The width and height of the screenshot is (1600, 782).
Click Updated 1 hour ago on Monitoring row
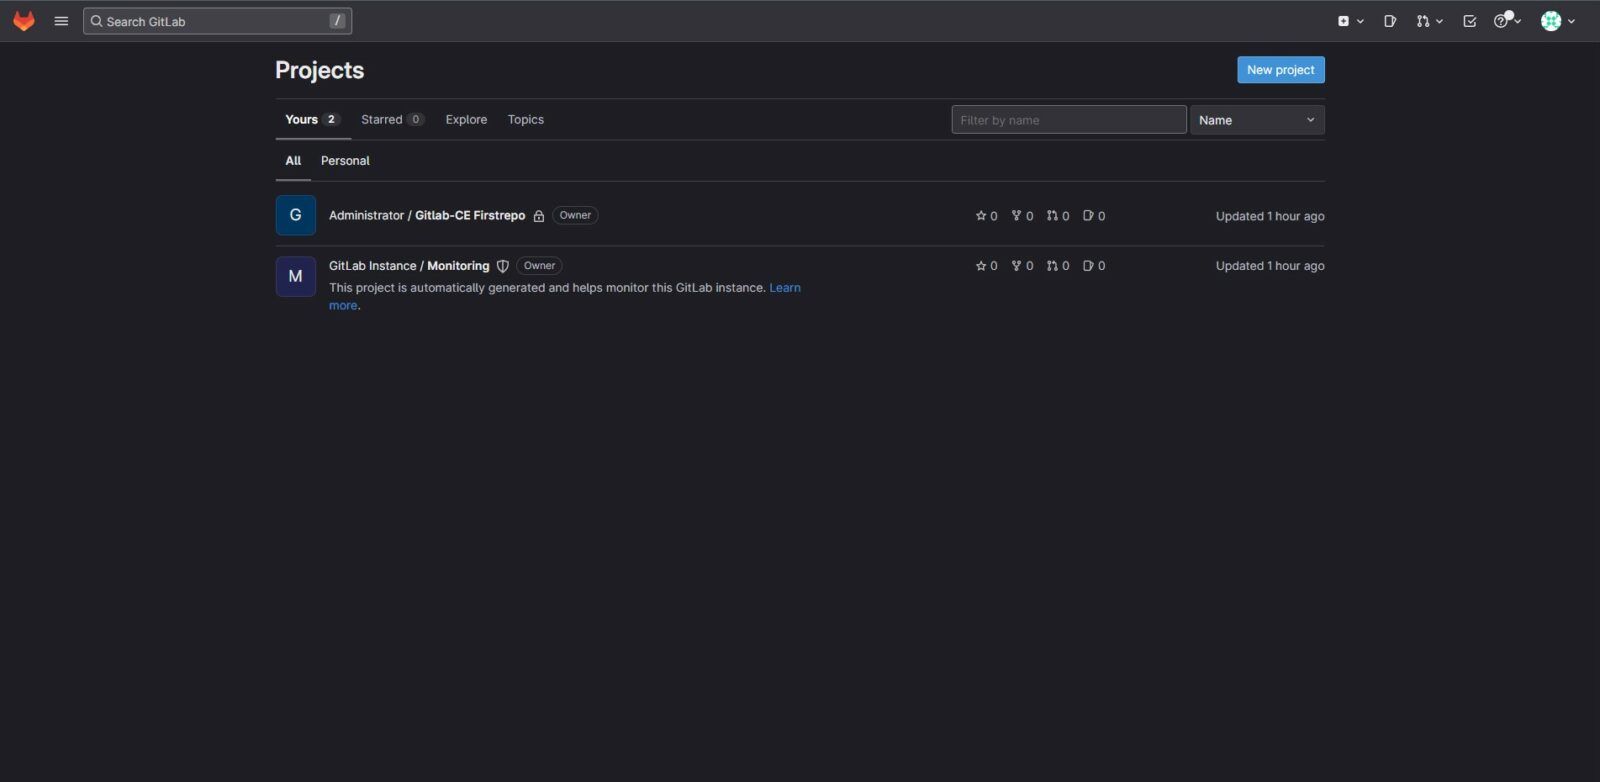pyautogui.click(x=1270, y=266)
